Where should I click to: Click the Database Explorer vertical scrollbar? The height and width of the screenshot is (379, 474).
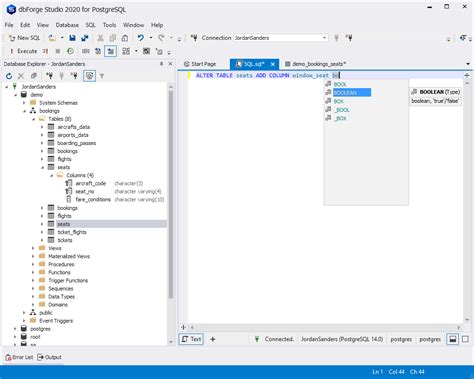point(171,193)
